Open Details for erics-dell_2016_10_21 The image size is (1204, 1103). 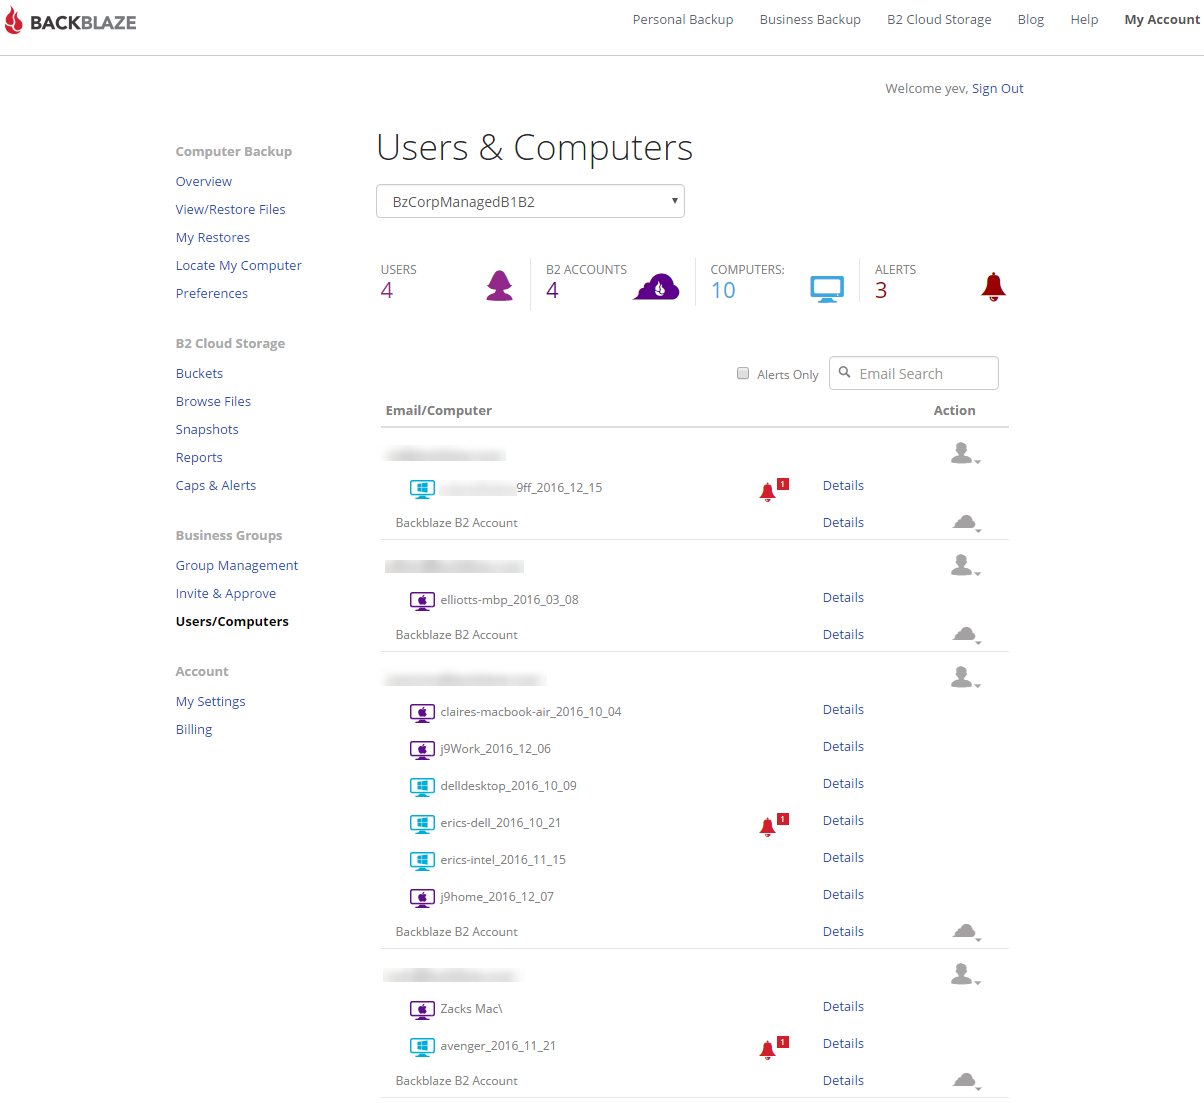[843, 821]
